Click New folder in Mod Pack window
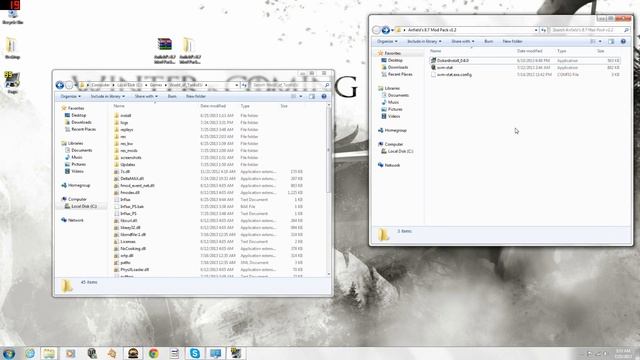Viewport: 640px width, 360px height. pos(513,41)
